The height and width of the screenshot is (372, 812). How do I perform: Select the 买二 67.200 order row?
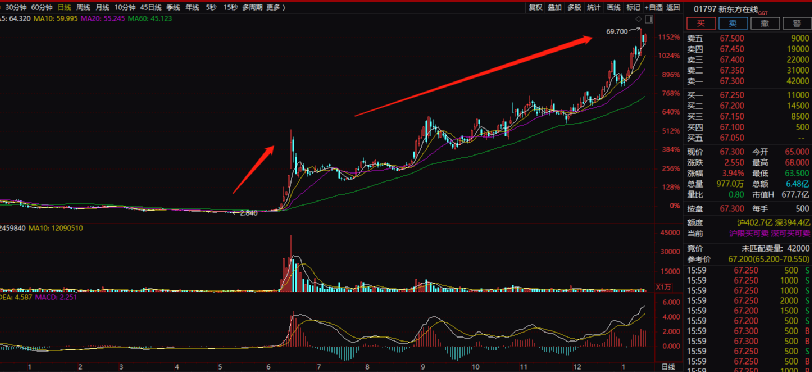click(x=748, y=106)
